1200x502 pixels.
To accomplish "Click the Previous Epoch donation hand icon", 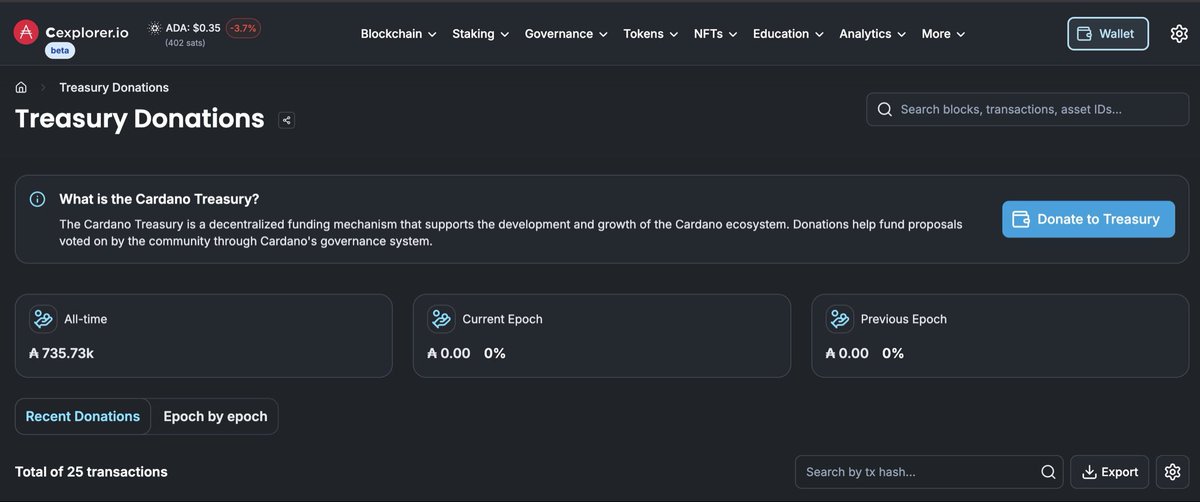I will [839, 319].
